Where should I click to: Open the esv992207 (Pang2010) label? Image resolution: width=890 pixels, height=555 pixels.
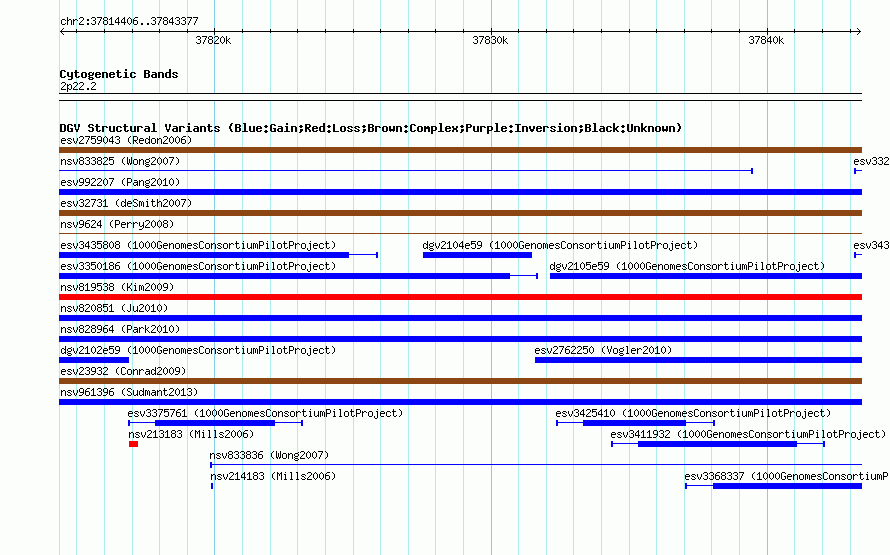click(x=120, y=182)
